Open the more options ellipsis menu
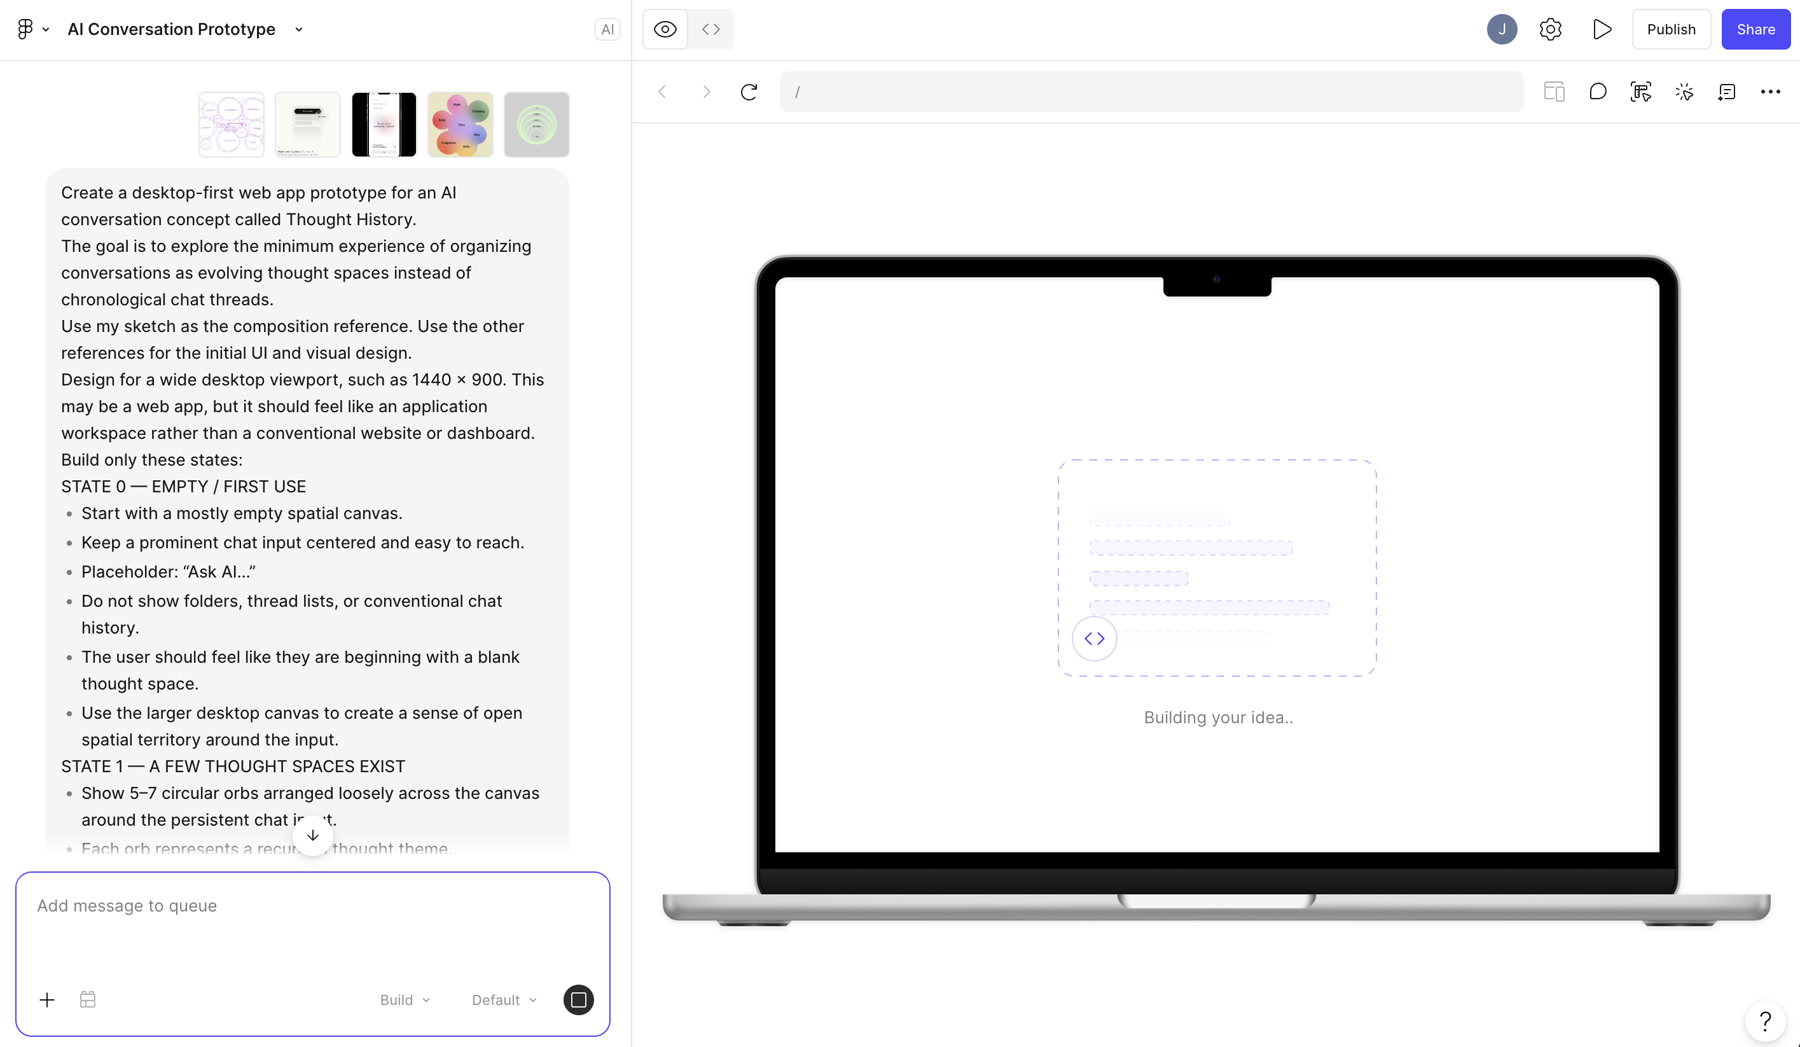Image resolution: width=1800 pixels, height=1047 pixels. 1770,92
